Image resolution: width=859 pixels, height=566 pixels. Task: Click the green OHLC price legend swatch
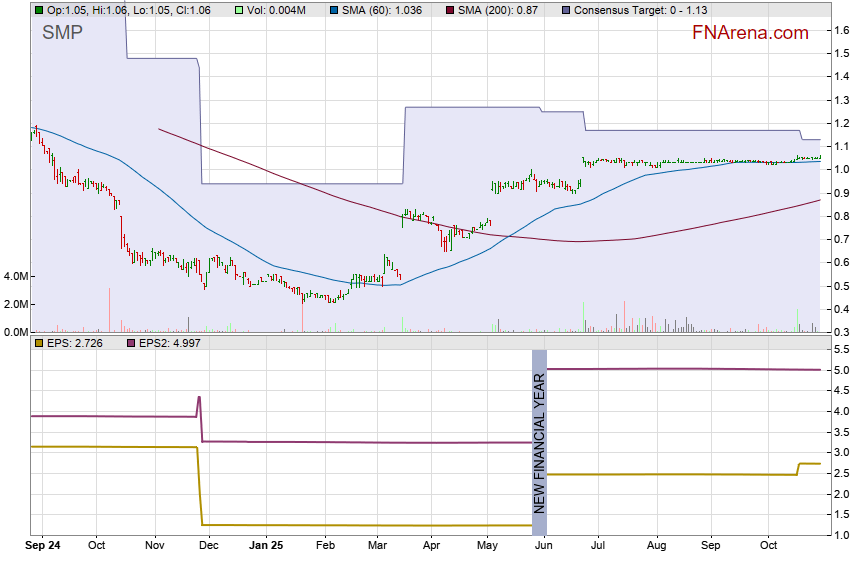point(39,10)
